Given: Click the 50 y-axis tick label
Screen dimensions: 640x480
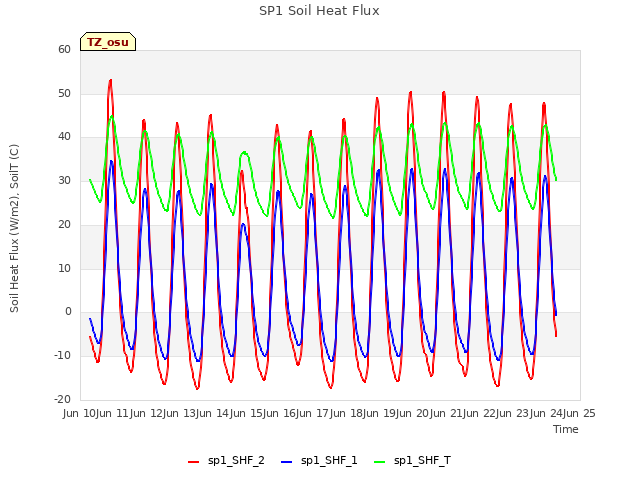Looking at the screenshot, I should click(x=64, y=93).
